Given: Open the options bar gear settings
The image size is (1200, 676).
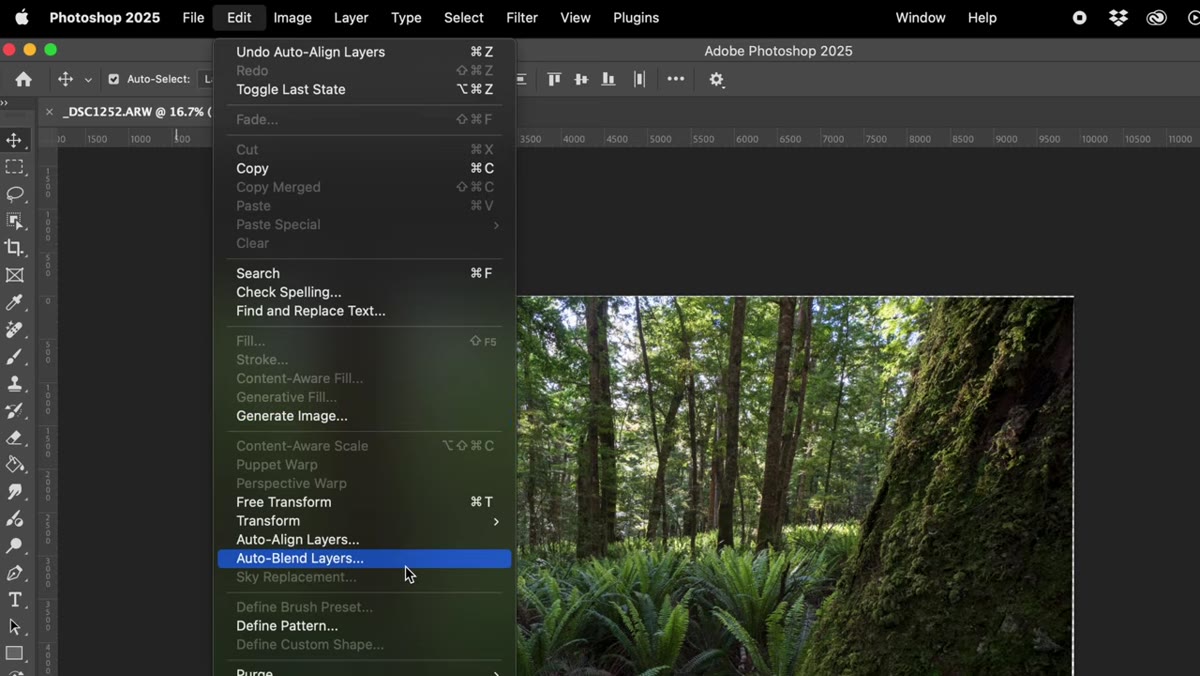Looking at the screenshot, I should [x=716, y=79].
